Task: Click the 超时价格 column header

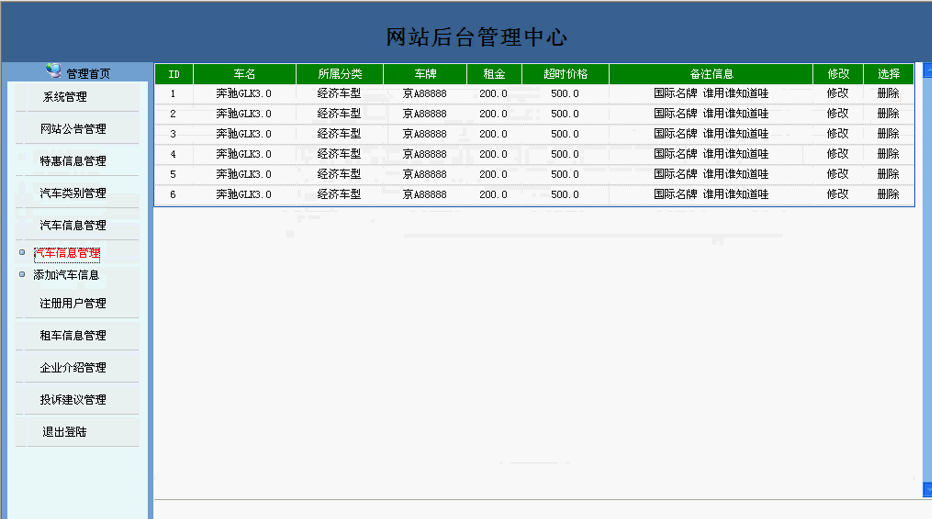Action: [x=565, y=74]
